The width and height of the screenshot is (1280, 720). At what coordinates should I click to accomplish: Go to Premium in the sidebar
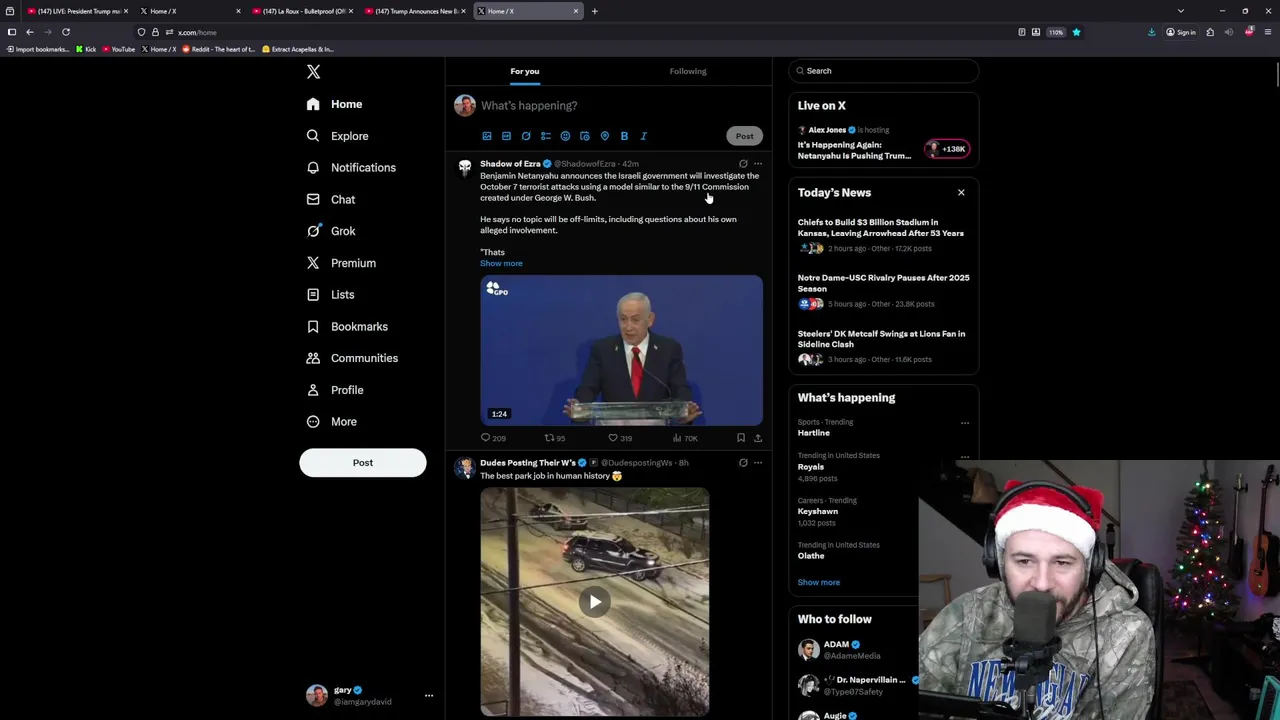pyautogui.click(x=341, y=263)
